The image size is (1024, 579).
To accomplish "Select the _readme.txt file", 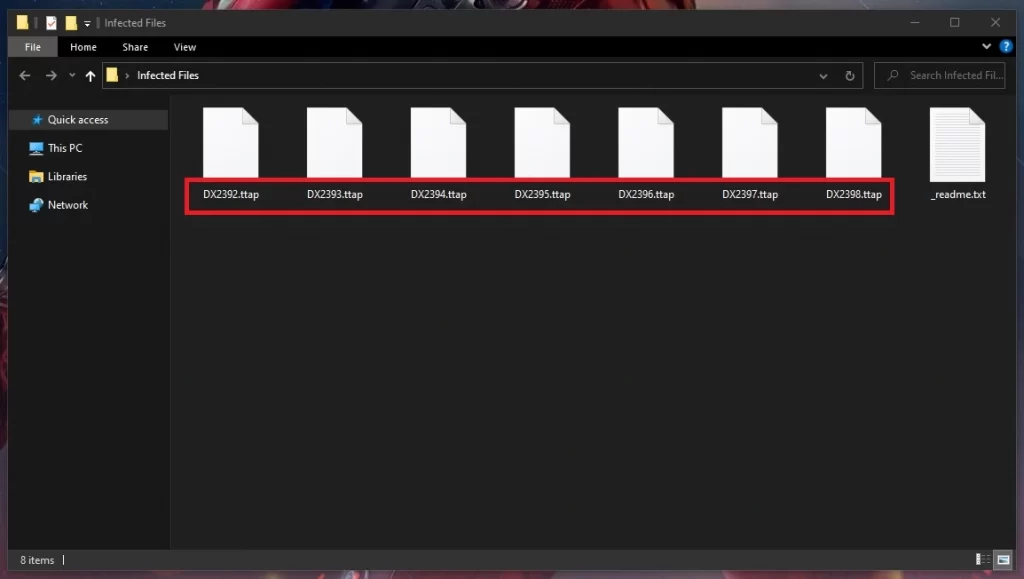I will pyautogui.click(x=957, y=154).
